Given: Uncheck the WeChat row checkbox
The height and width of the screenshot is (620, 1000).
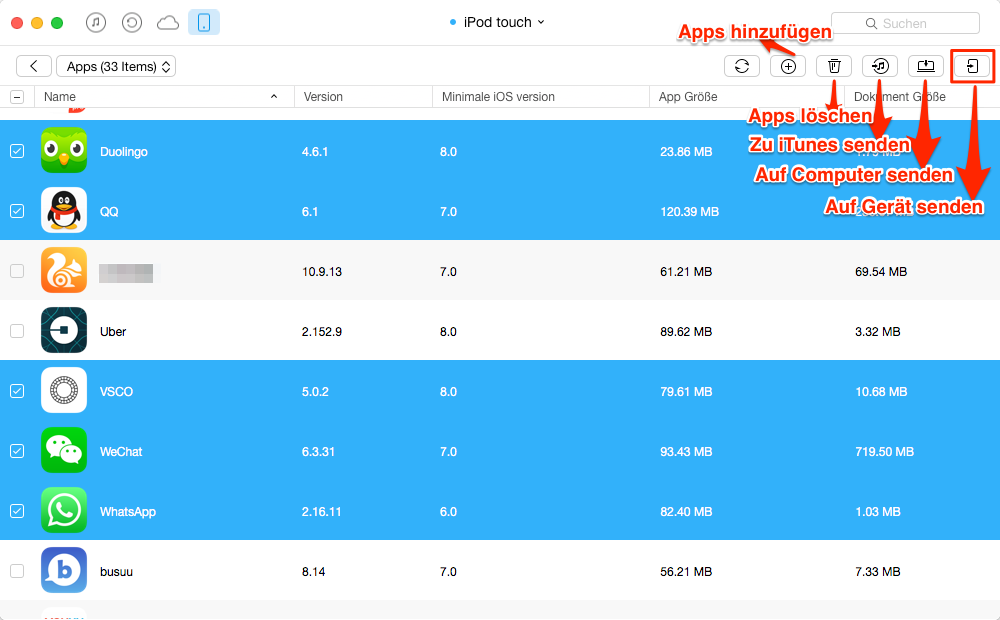Looking at the screenshot, I should [17, 451].
